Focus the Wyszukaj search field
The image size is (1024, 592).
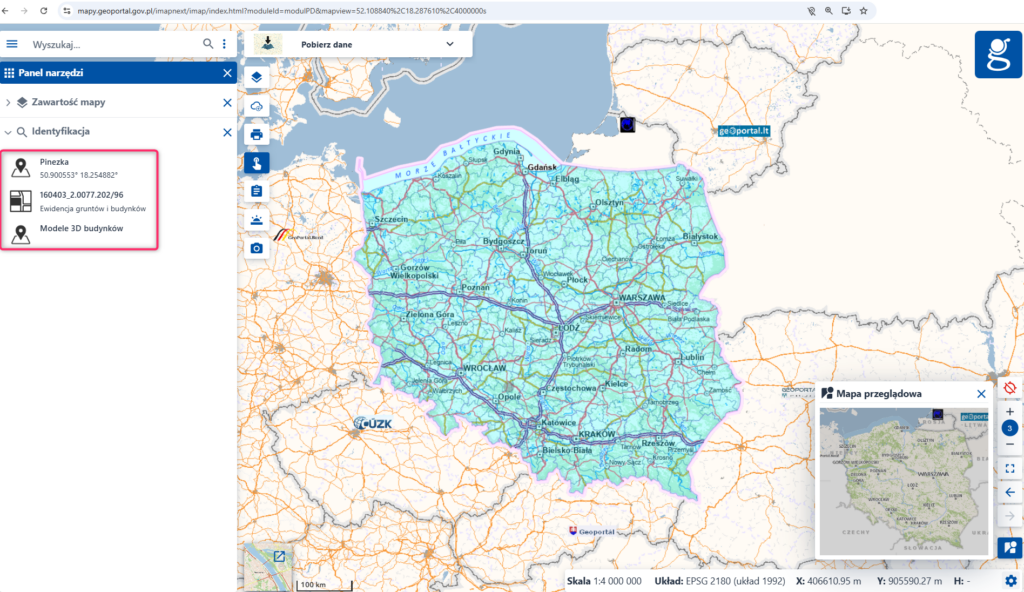[x=114, y=44]
